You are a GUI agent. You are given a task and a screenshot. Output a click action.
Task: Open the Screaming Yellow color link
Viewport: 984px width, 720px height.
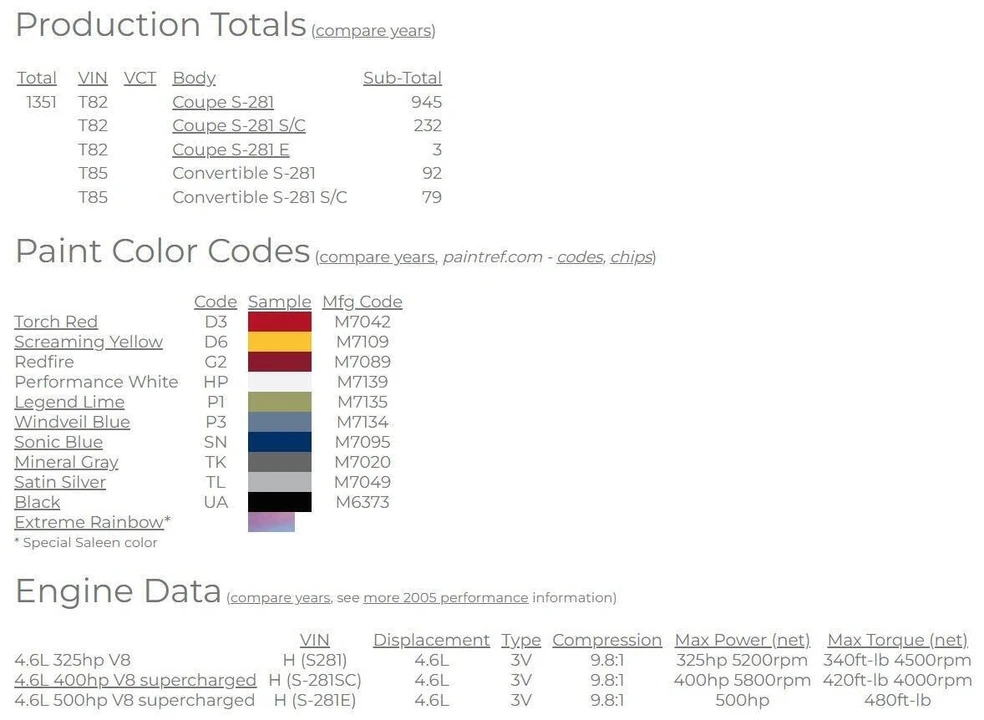(88, 341)
